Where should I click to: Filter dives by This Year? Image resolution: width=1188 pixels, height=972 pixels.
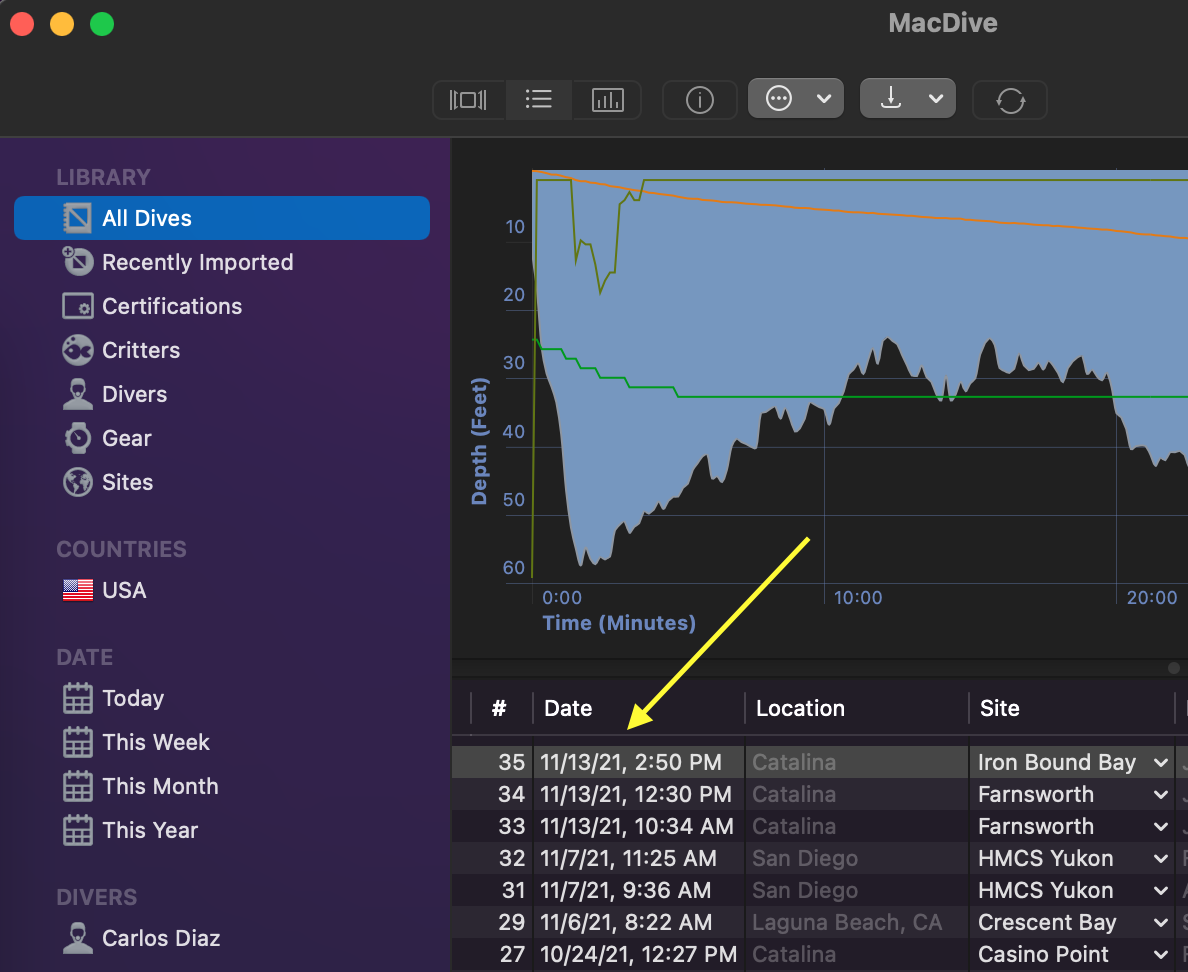(149, 830)
